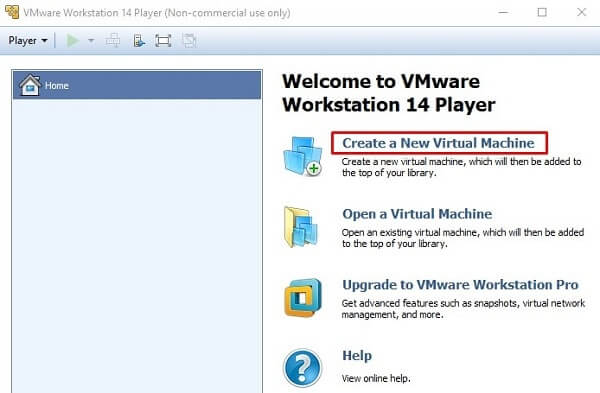Close the VMware Player window
The height and width of the screenshot is (393, 600).
pos(582,12)
